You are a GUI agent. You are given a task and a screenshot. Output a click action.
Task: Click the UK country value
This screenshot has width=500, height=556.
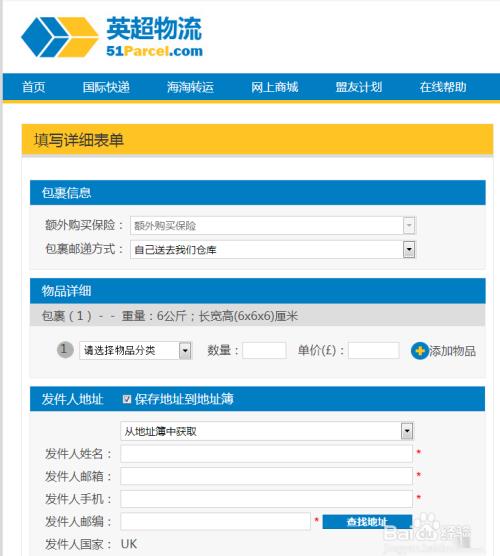click(129, 544)
